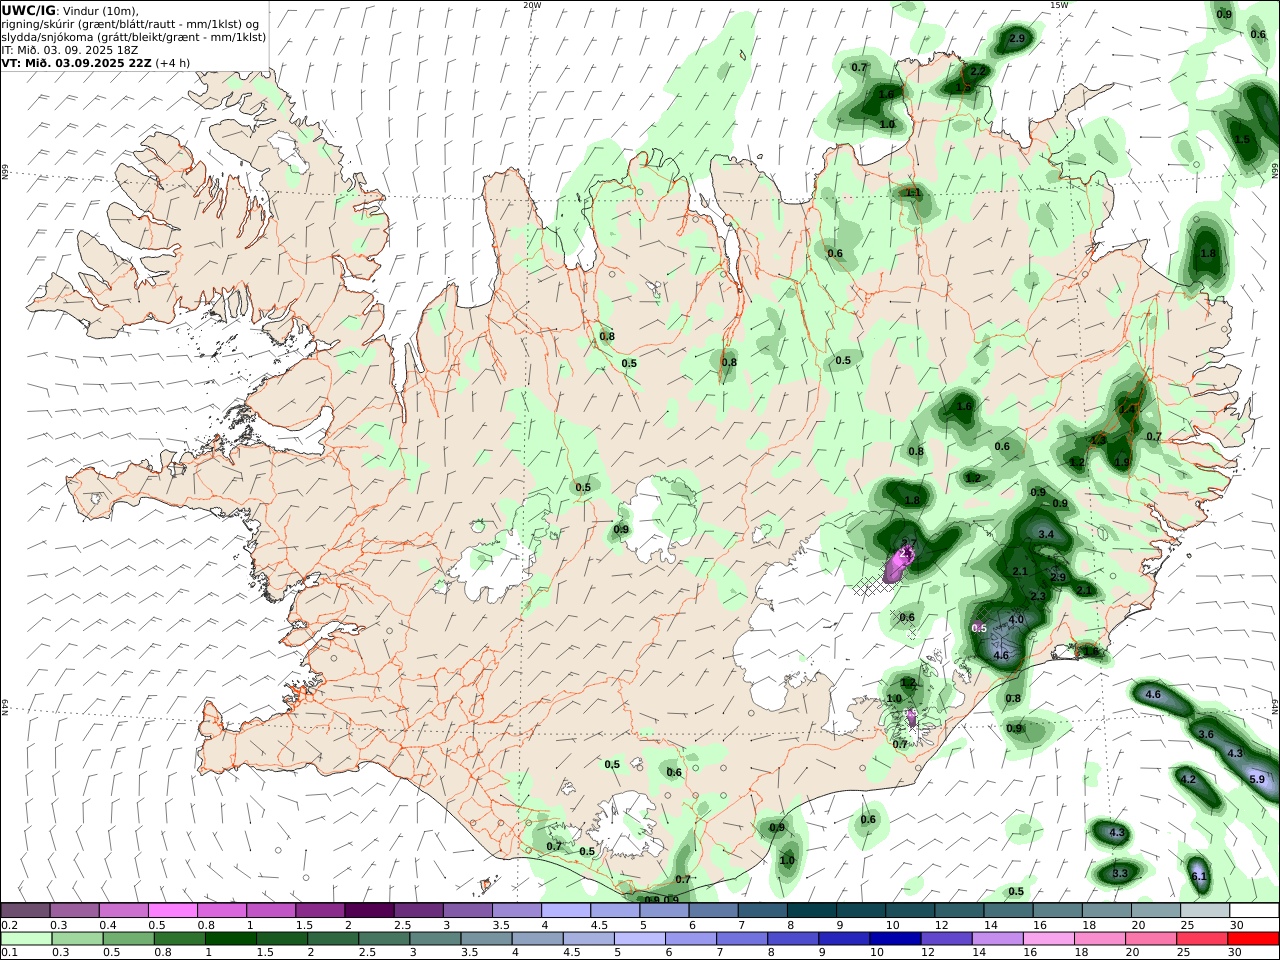Image resolution: width=1280 pixels, height=960 pixels.
Task: Select the 'slydda/snjókoma' snow legend description line
Action: (x=134, y=37)
